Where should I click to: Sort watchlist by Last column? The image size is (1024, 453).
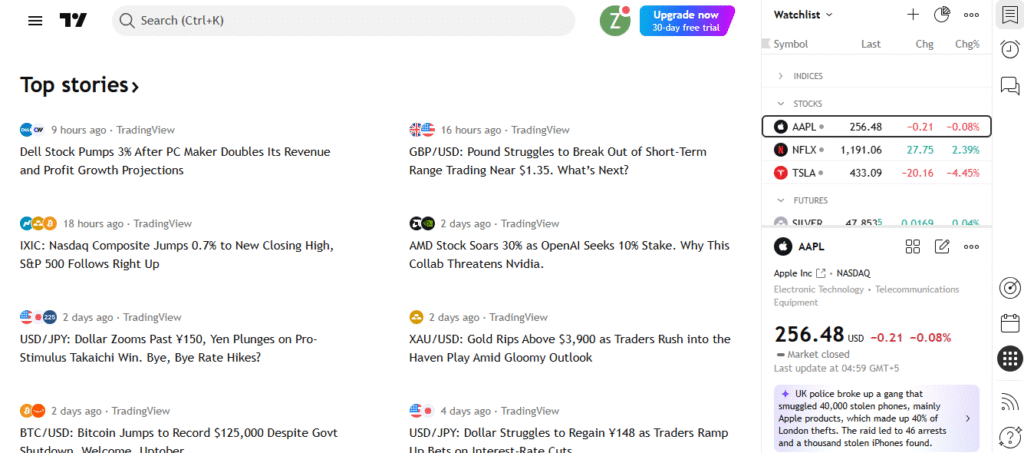(x=871, y=44)
